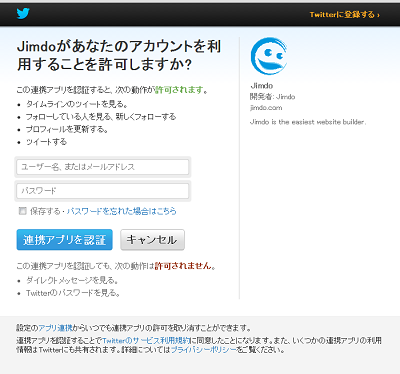Click the 開発者: Jimdo developer text
400x374 pixels.
(272, 97)
